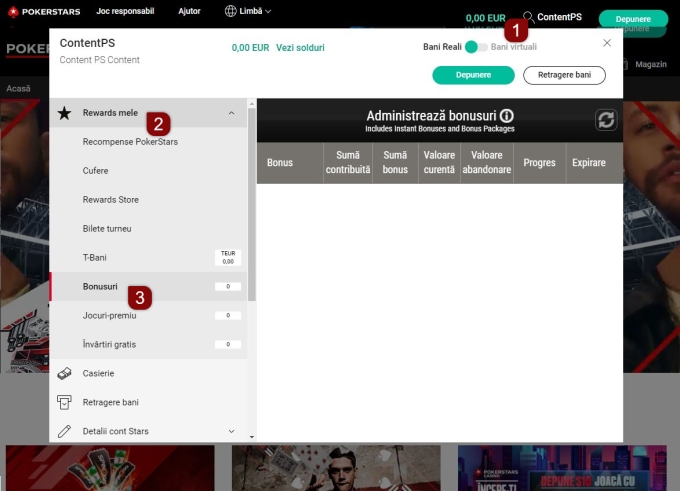The height and width of the screenshot is (491, 680).
Task: Click the star icon for Rewards mele
Action: (64, 113)
